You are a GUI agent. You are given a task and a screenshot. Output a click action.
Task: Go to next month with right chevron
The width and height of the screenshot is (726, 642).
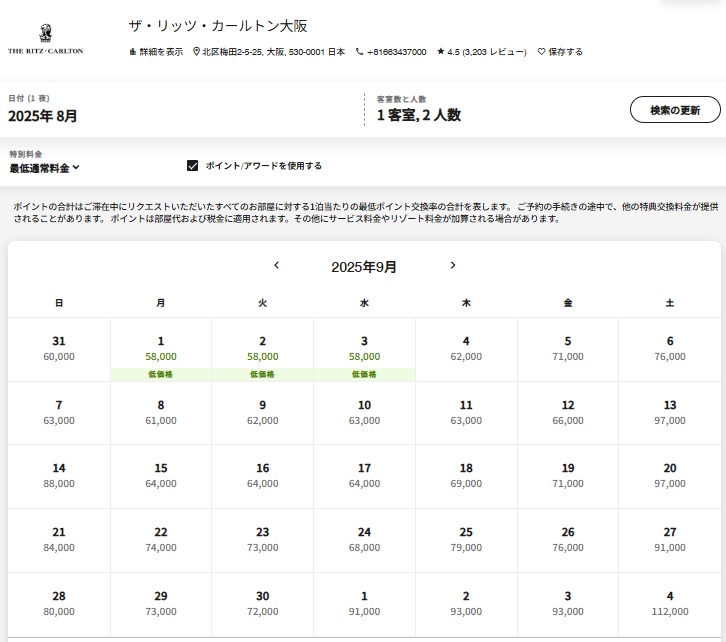click(x=453, y=265)
